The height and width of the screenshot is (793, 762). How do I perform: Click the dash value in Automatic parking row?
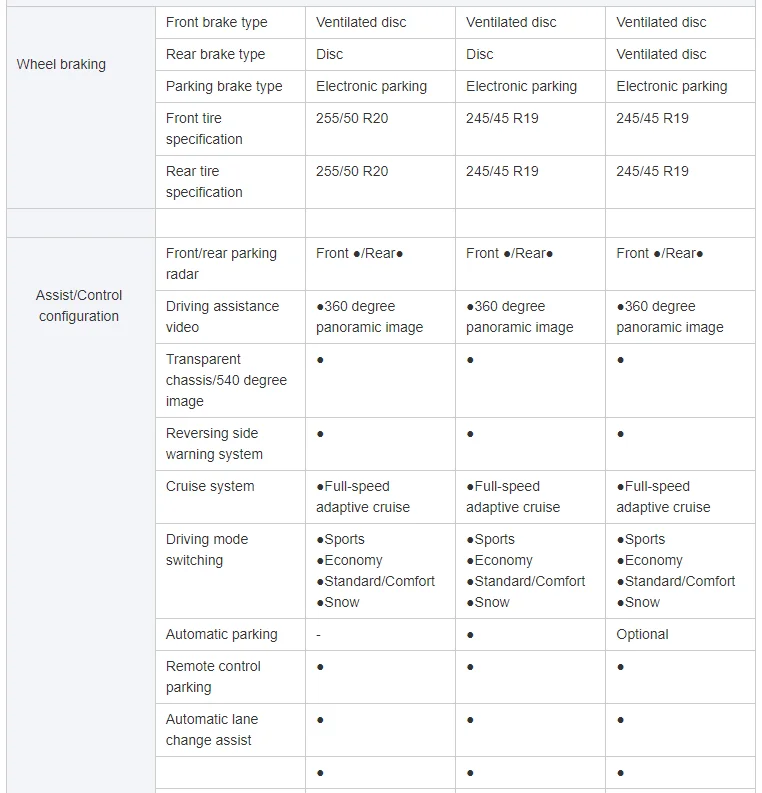click(318, 634)
